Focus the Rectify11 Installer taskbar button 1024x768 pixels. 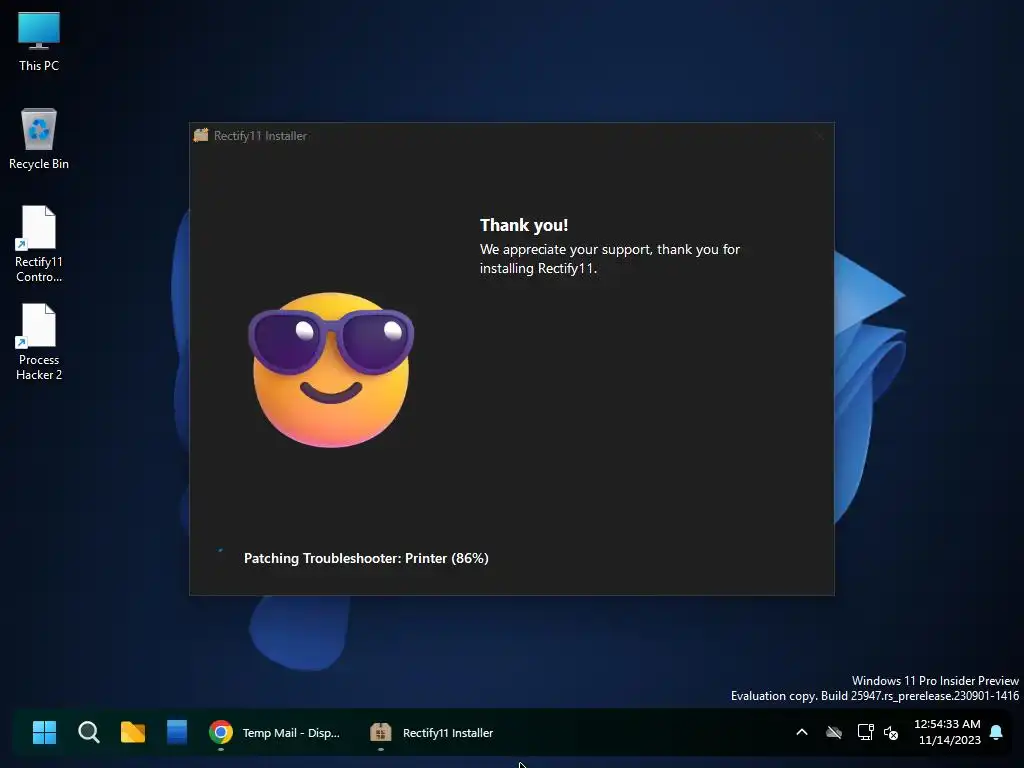(432, 733)
